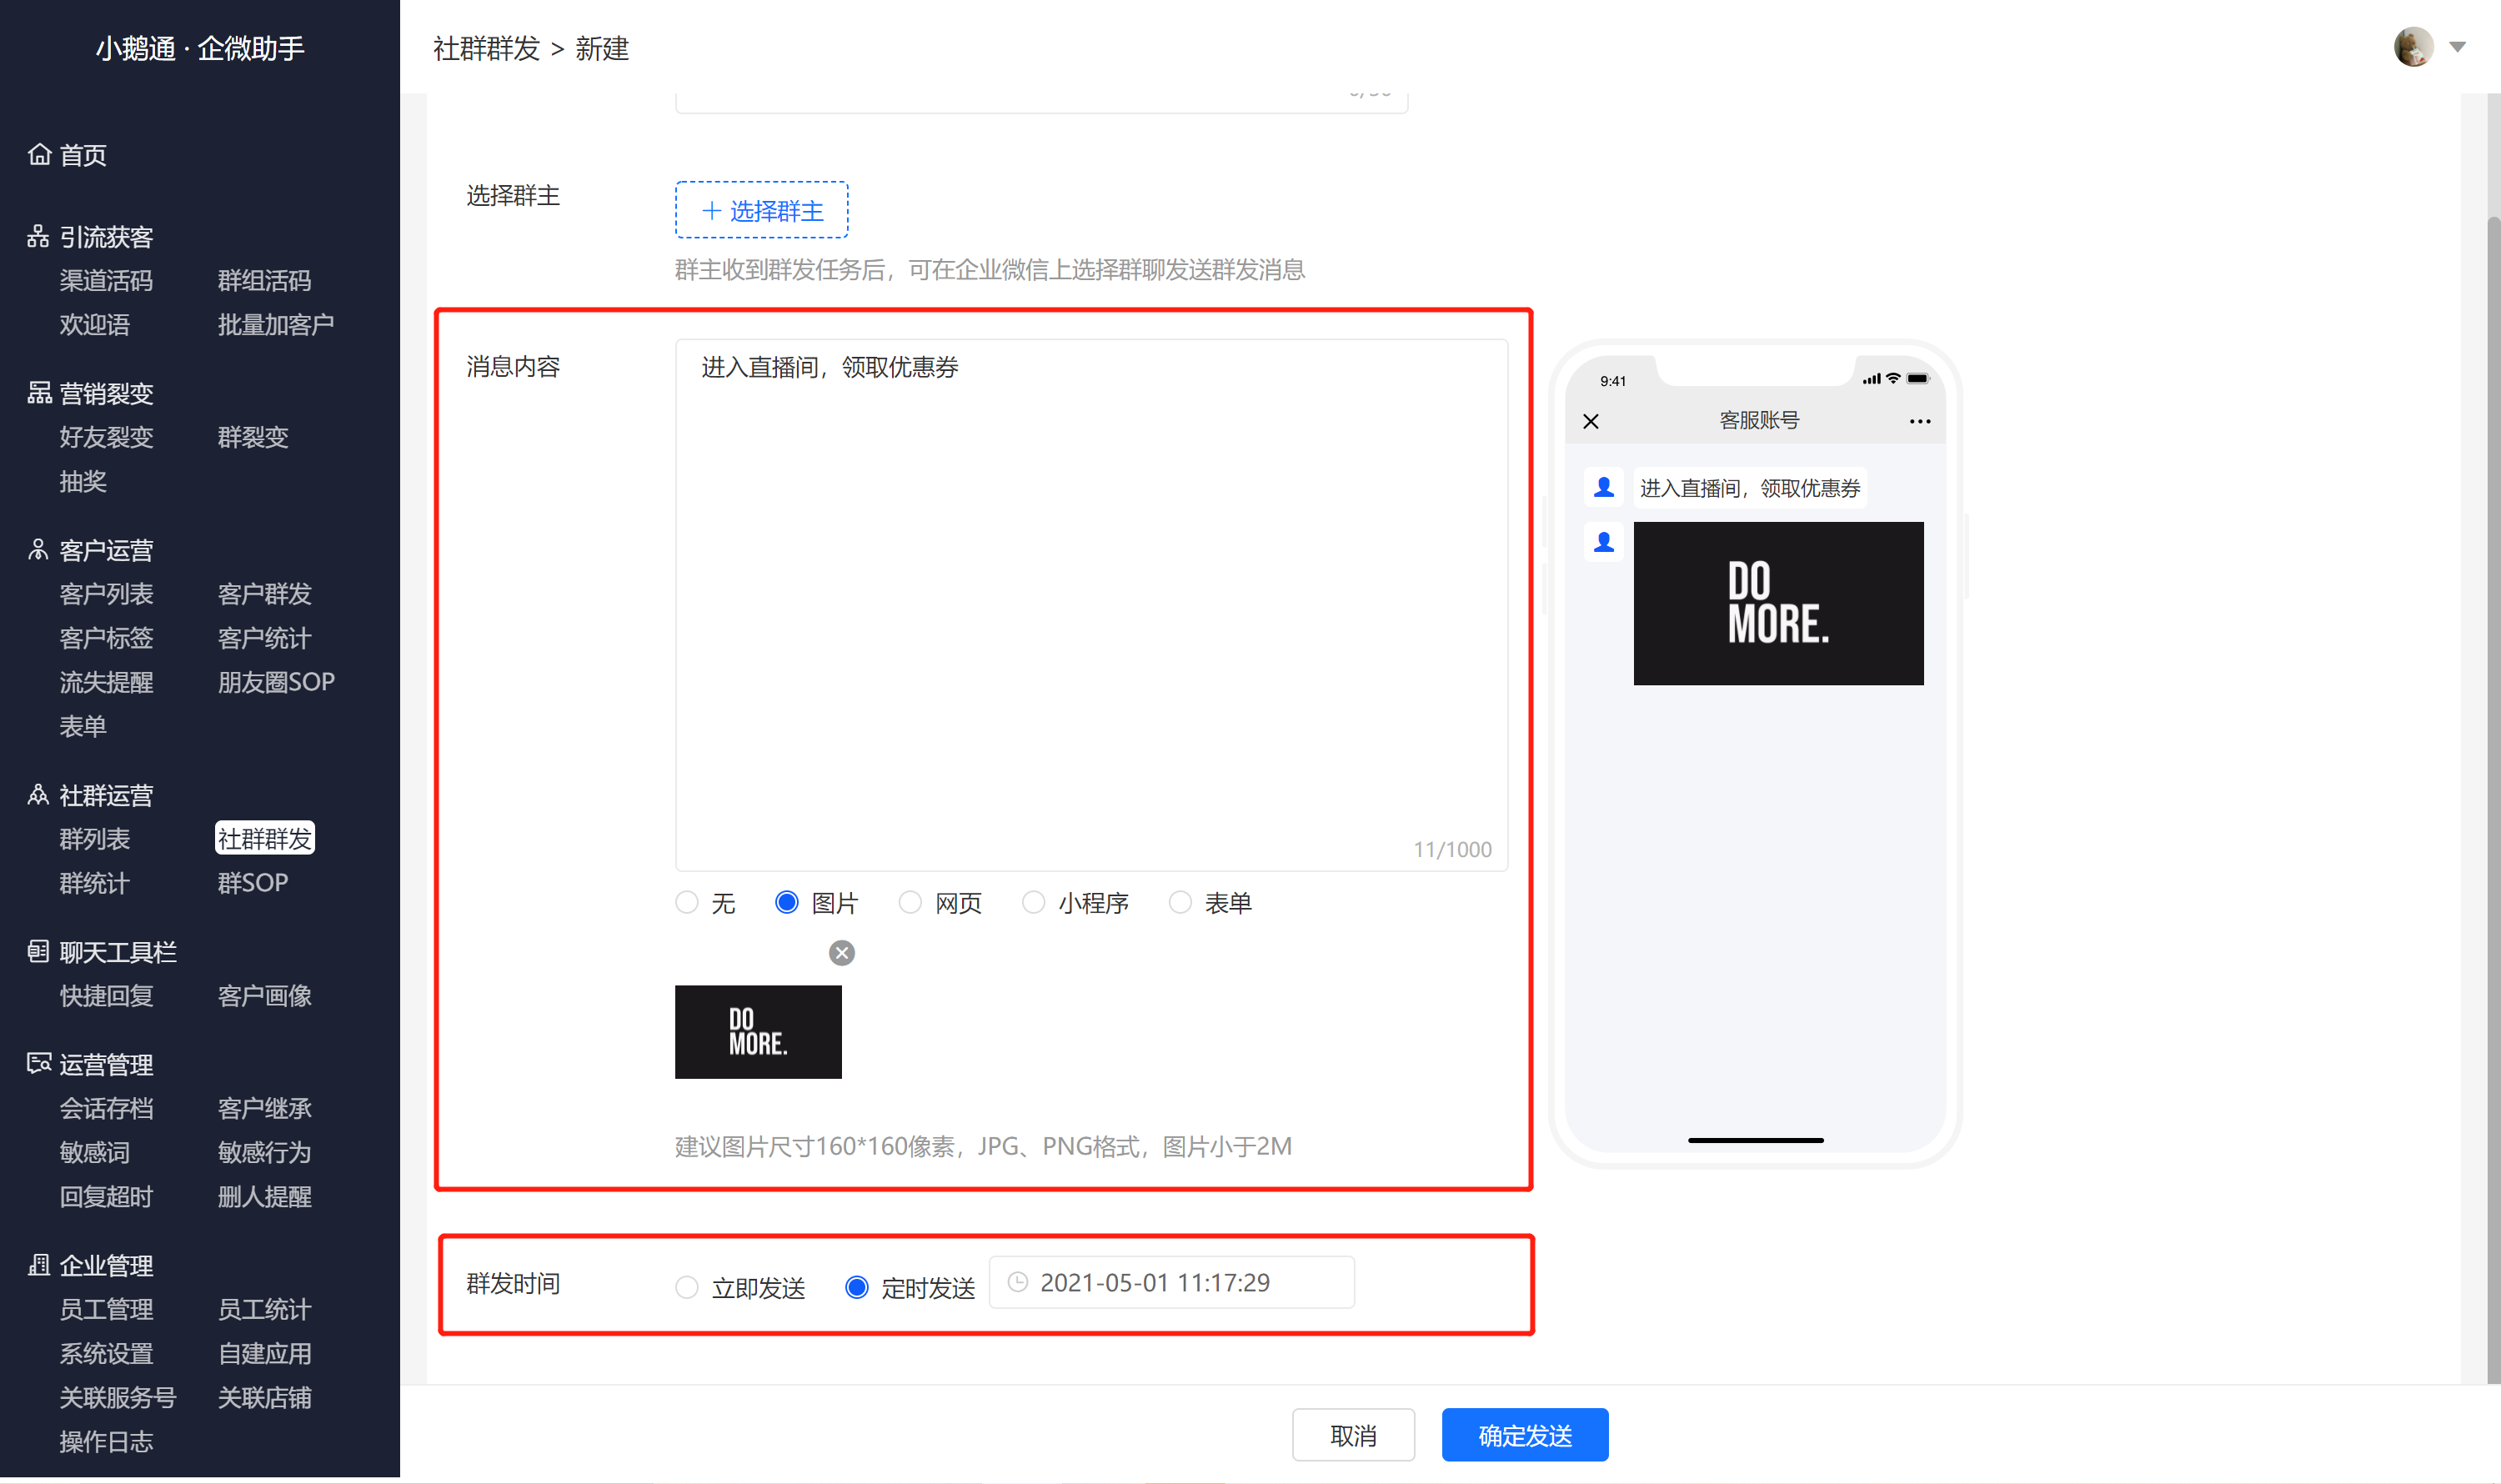Screen dimensions: 2501x1484
Task: Remove the uploaded image with X icon
Action: tap(842, 952)
